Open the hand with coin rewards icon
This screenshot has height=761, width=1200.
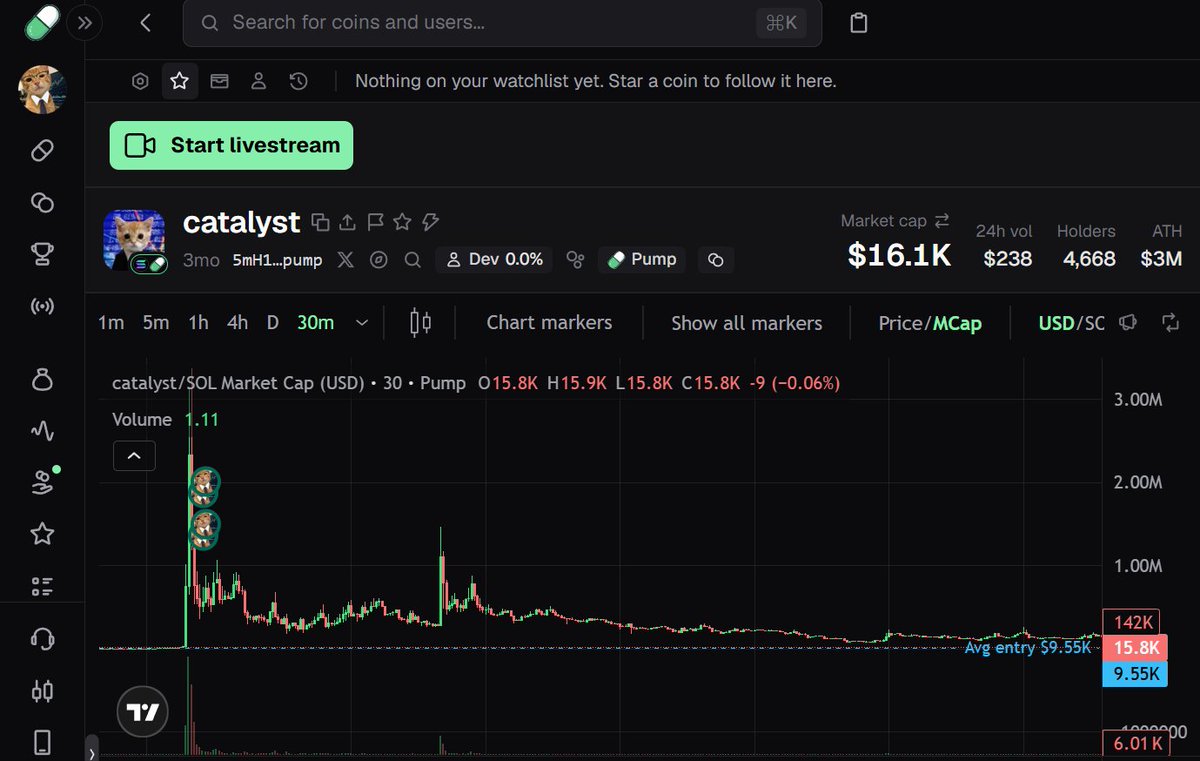(42, 483)
